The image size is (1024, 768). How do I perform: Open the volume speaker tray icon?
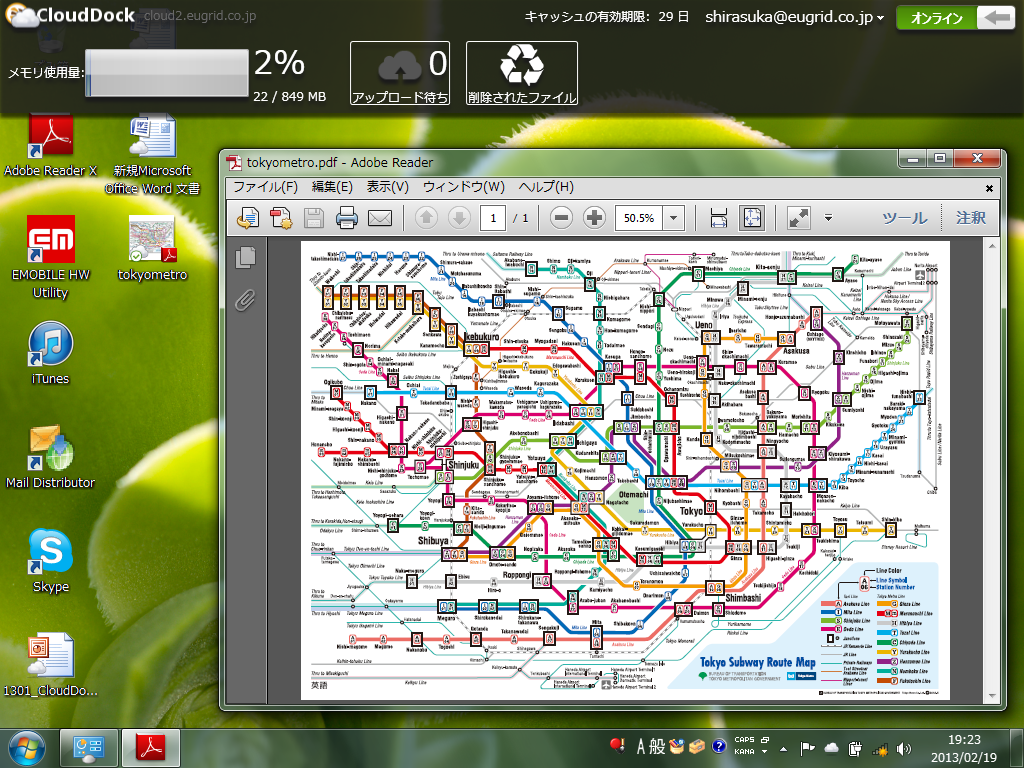(904, 748)
